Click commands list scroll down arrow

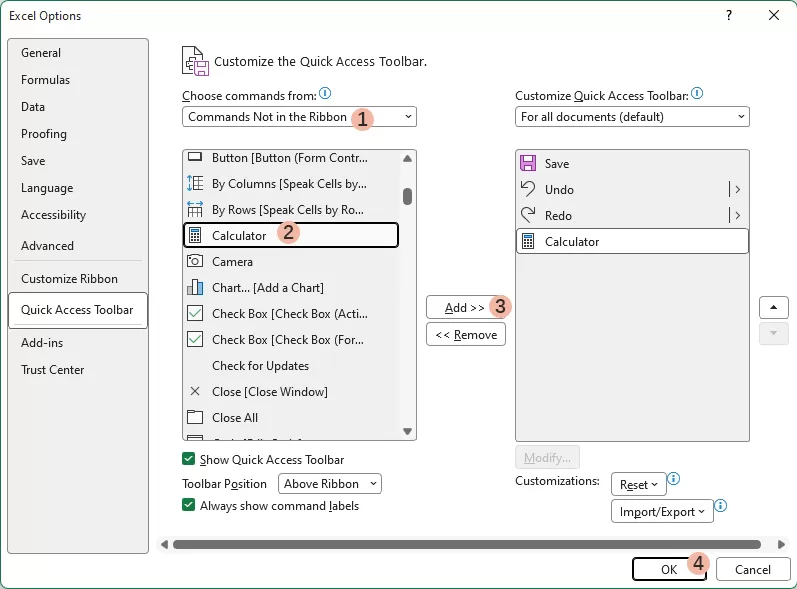click(x=407, y=431)
